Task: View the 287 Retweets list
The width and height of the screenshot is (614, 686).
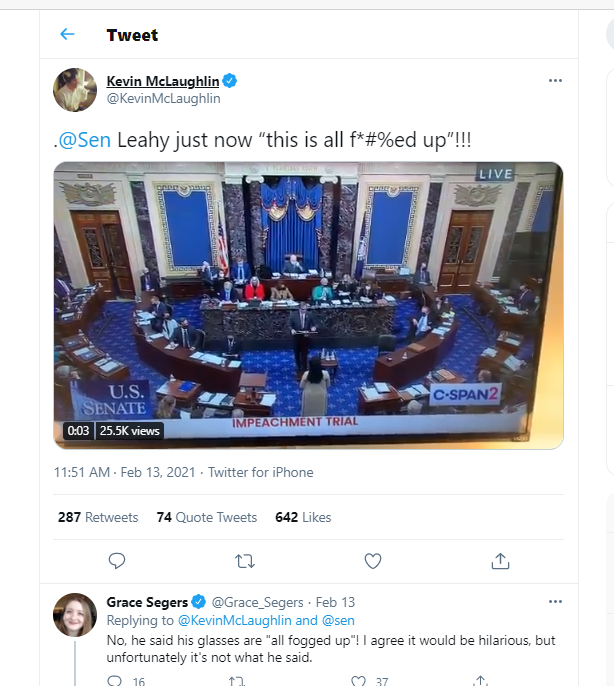Action: click(98, 517)
